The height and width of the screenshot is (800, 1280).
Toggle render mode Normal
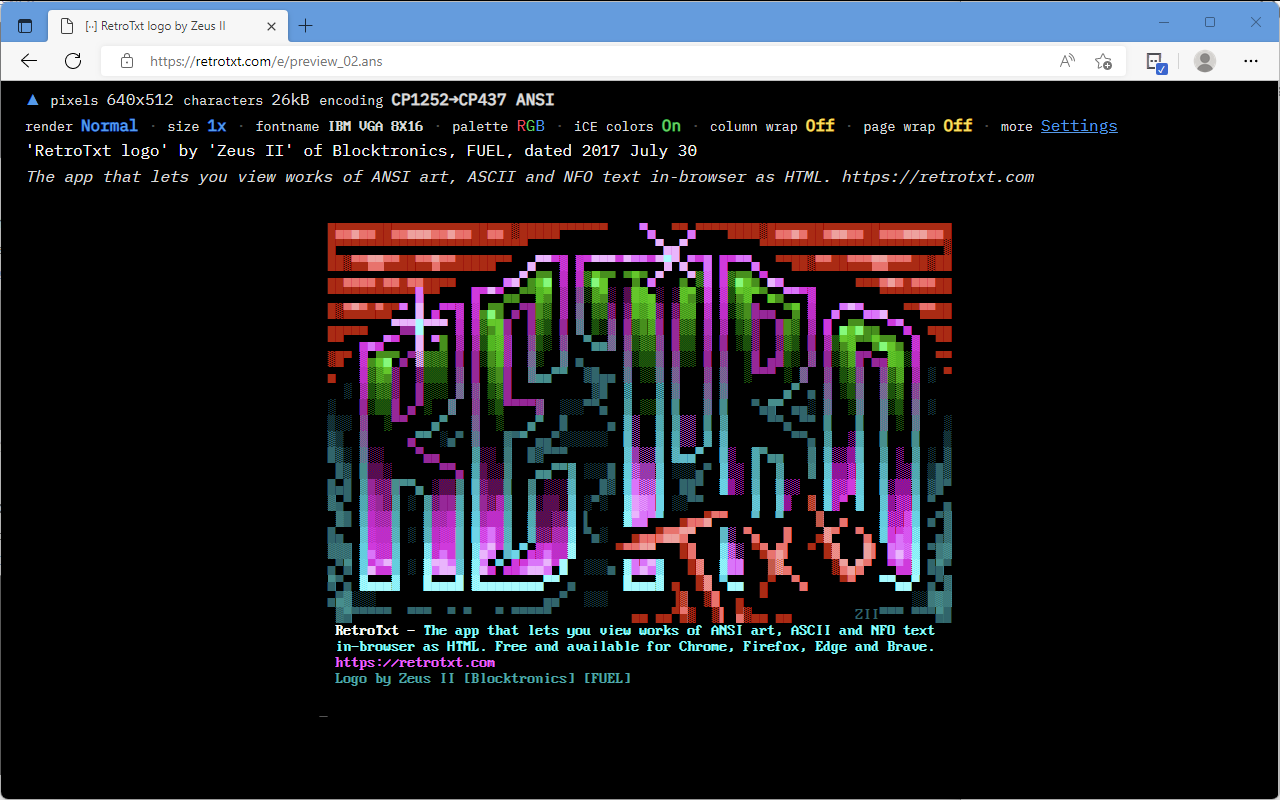tap(109, 126)
